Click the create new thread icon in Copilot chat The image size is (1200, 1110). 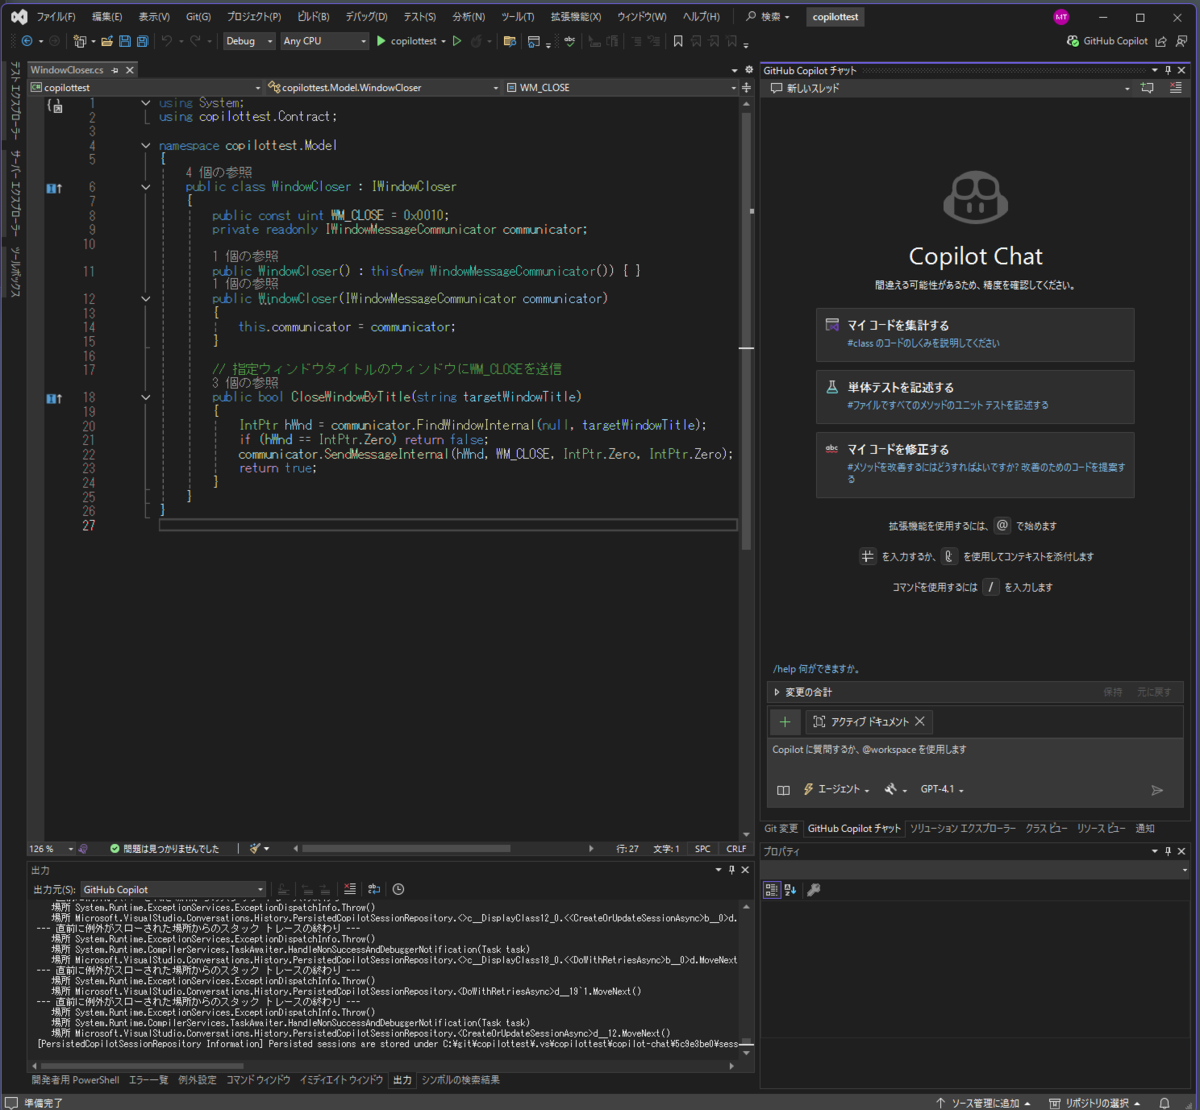1147,88
